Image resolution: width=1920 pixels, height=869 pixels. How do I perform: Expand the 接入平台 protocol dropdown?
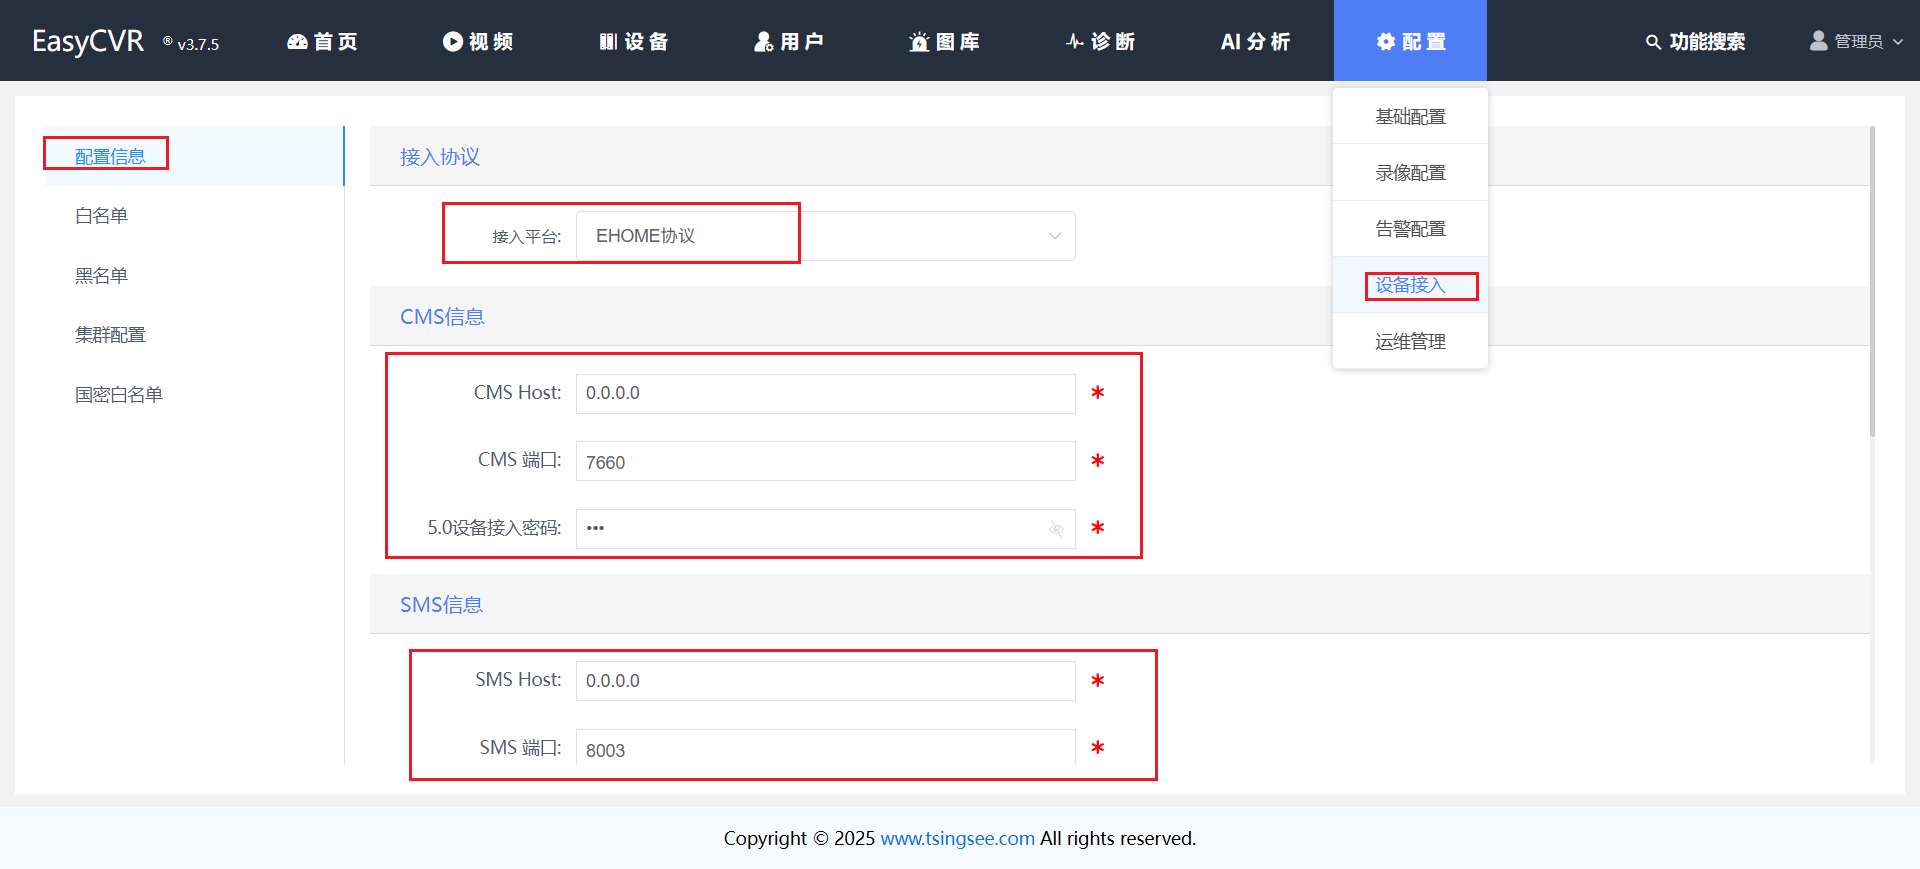pyautogui.click(x=1054, y=236)
